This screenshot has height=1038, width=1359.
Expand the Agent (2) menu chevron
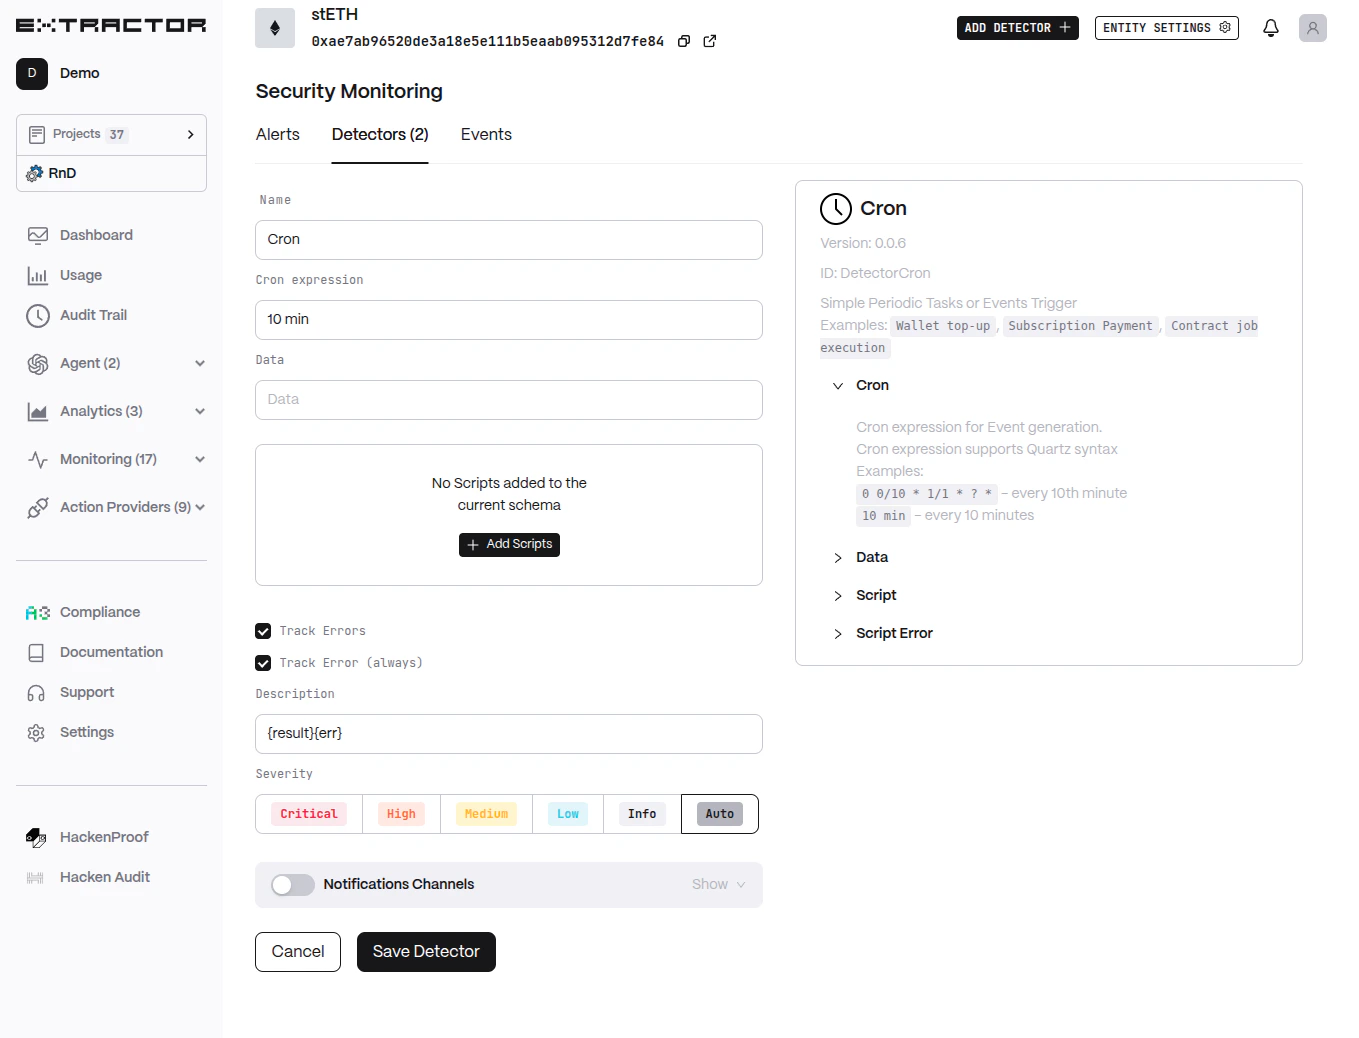200,364
